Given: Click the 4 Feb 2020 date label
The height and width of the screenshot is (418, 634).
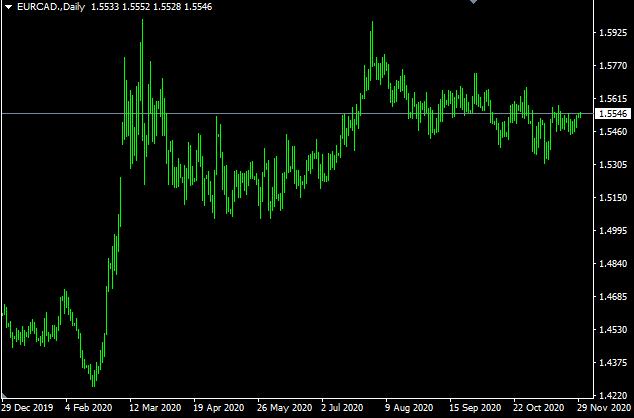Looking at the screenshot, I should point(89,407).
